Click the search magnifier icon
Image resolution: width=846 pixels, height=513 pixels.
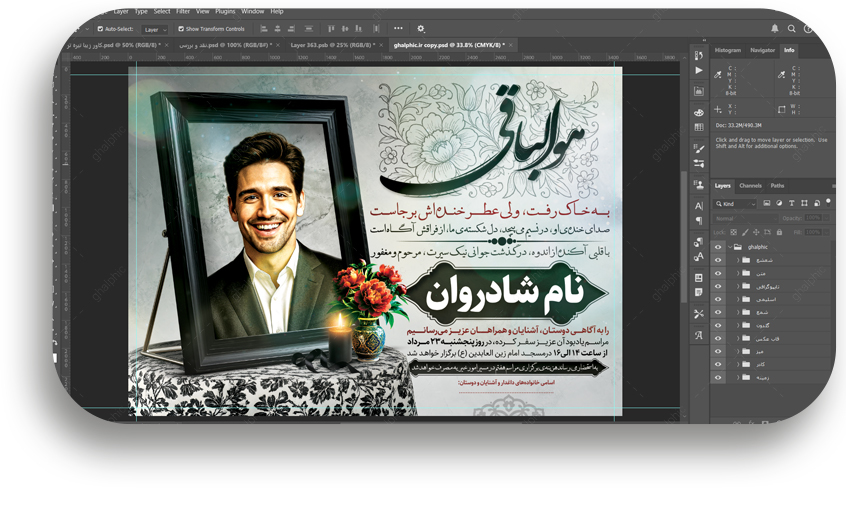point(792,29)
